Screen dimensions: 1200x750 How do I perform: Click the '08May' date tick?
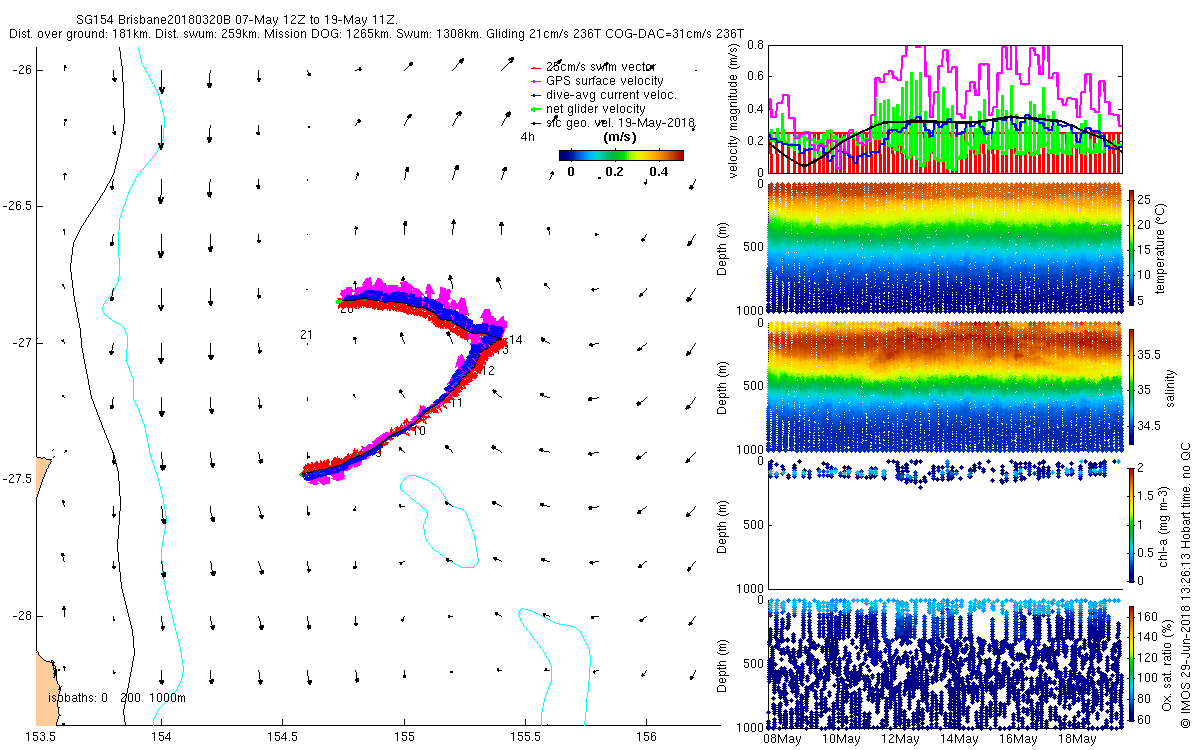tap(782, 740)
